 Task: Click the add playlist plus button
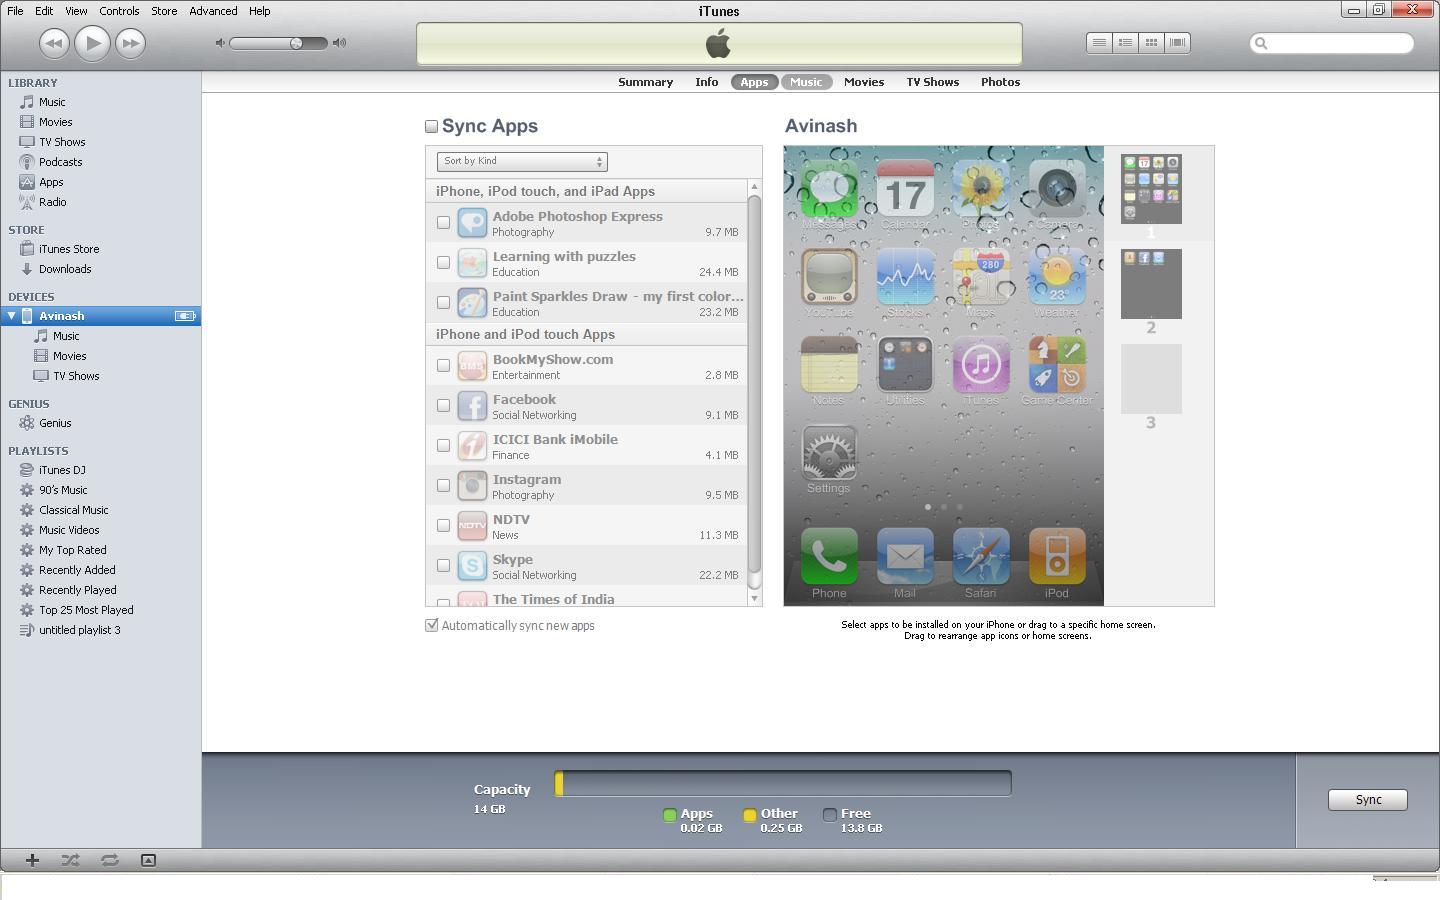tap(32, 860)
